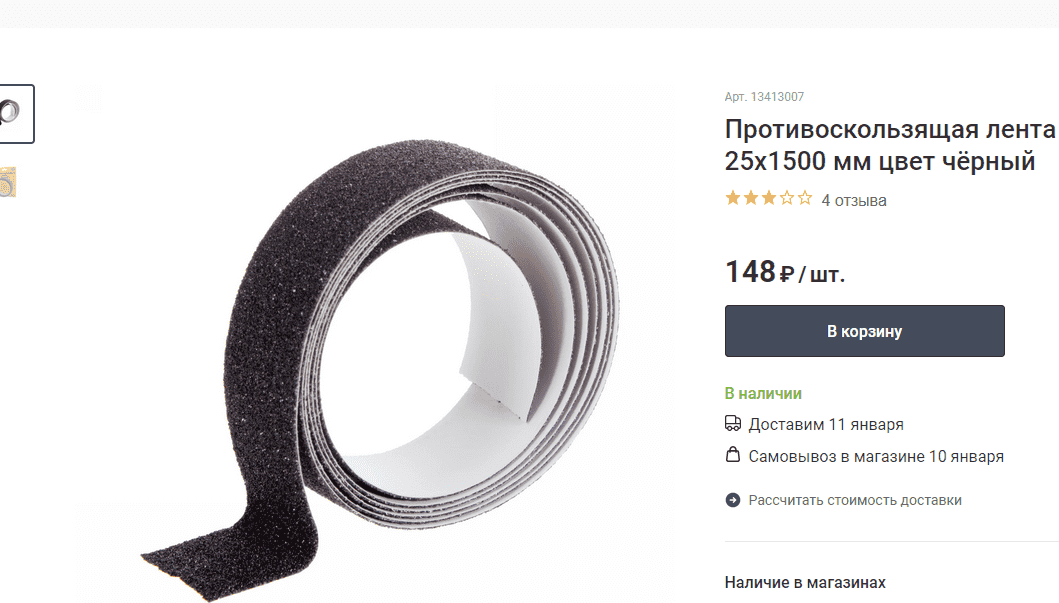Click the fifth empty rating star
The width and height of the screenshot is (1059, 603).
pyautogui.click(x=804, y=199)
